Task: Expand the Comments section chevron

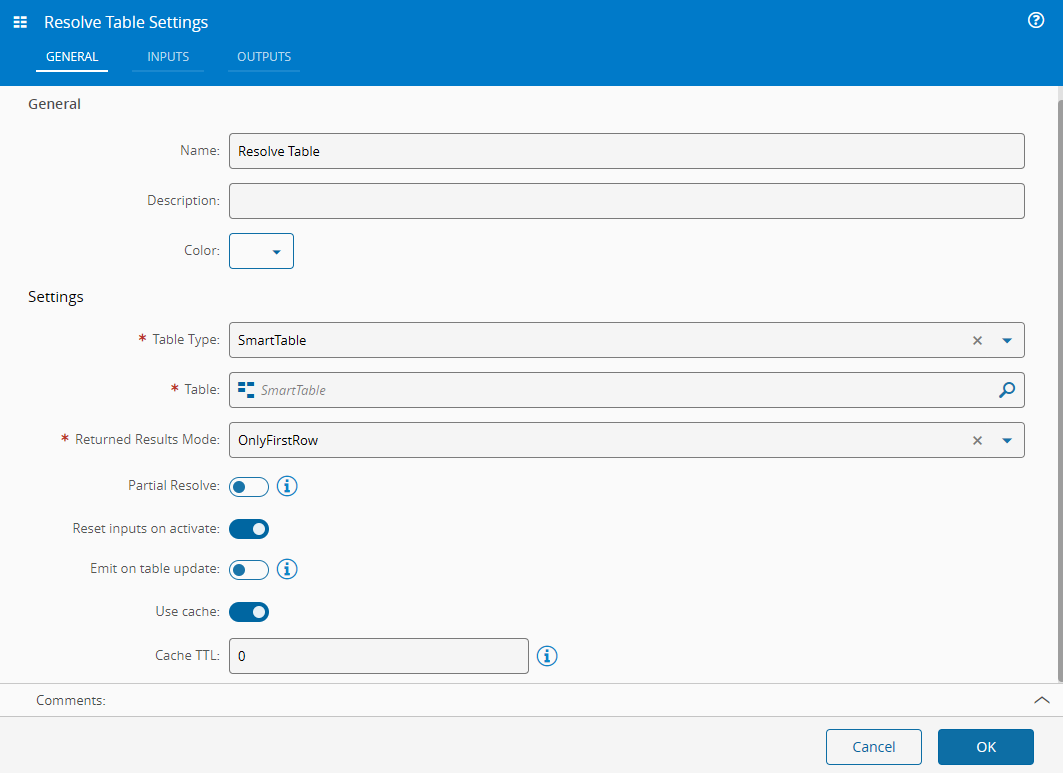Action: click(1041, 701)
